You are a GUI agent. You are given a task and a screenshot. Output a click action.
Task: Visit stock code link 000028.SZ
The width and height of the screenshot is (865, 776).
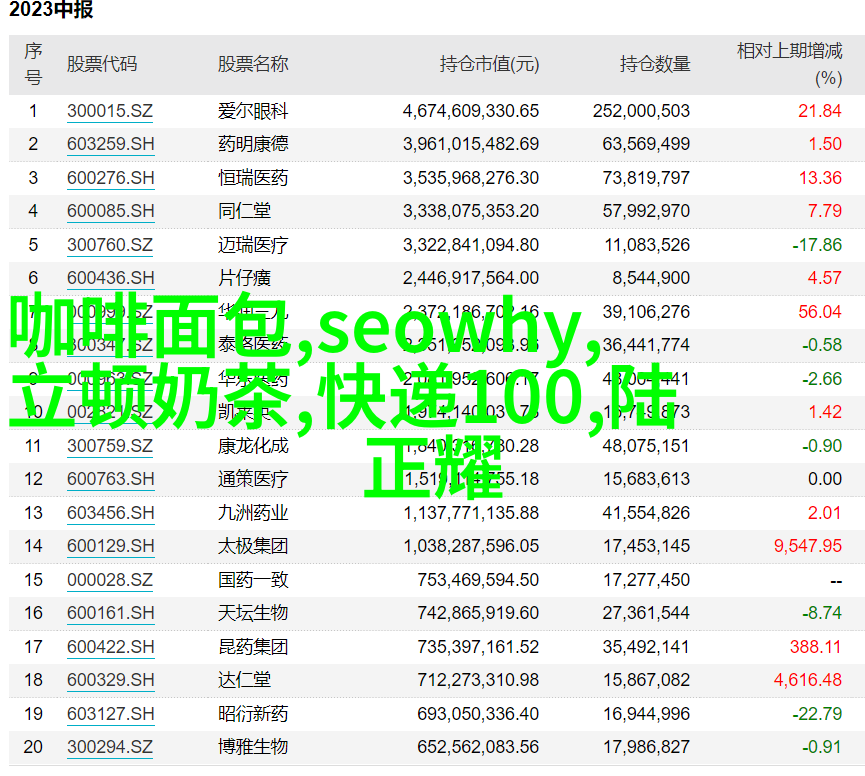[x=110, y=580]
